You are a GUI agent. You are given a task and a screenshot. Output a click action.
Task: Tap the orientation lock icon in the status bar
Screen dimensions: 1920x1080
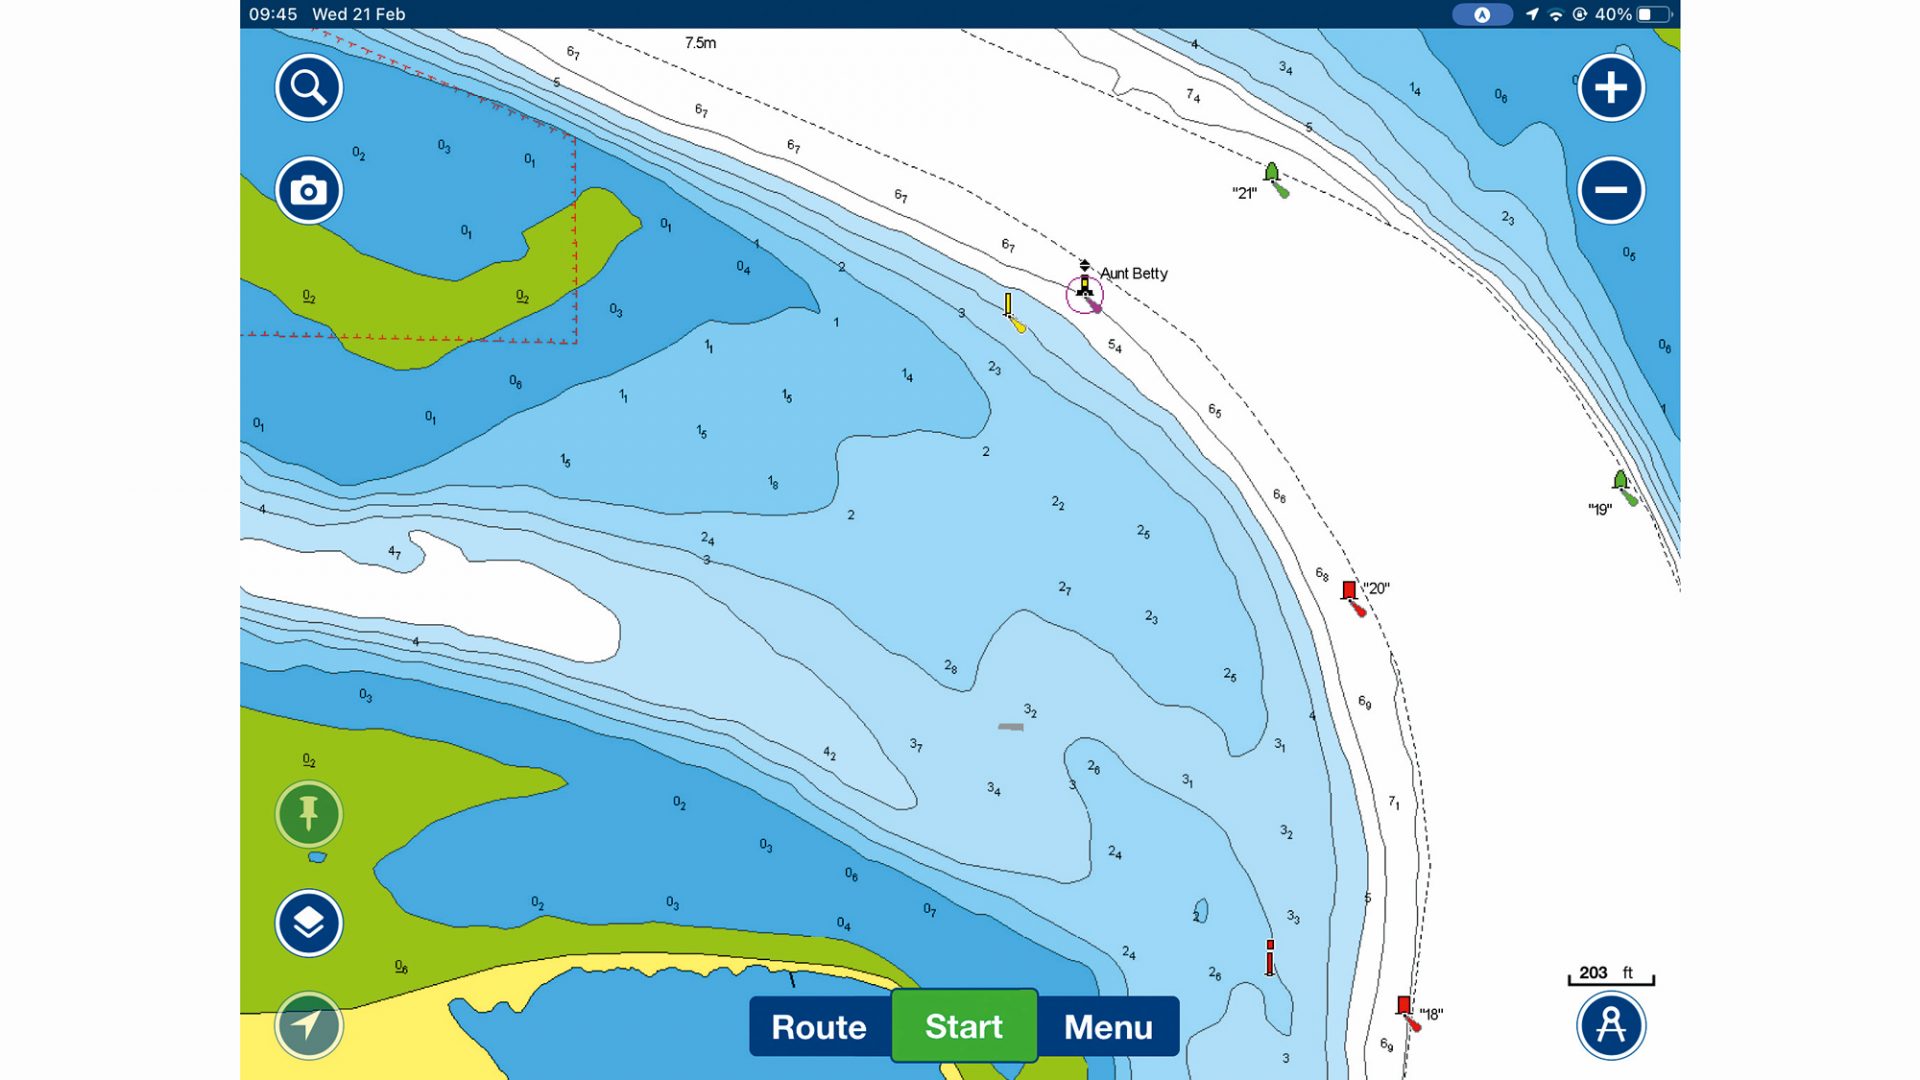(1578, 14)
